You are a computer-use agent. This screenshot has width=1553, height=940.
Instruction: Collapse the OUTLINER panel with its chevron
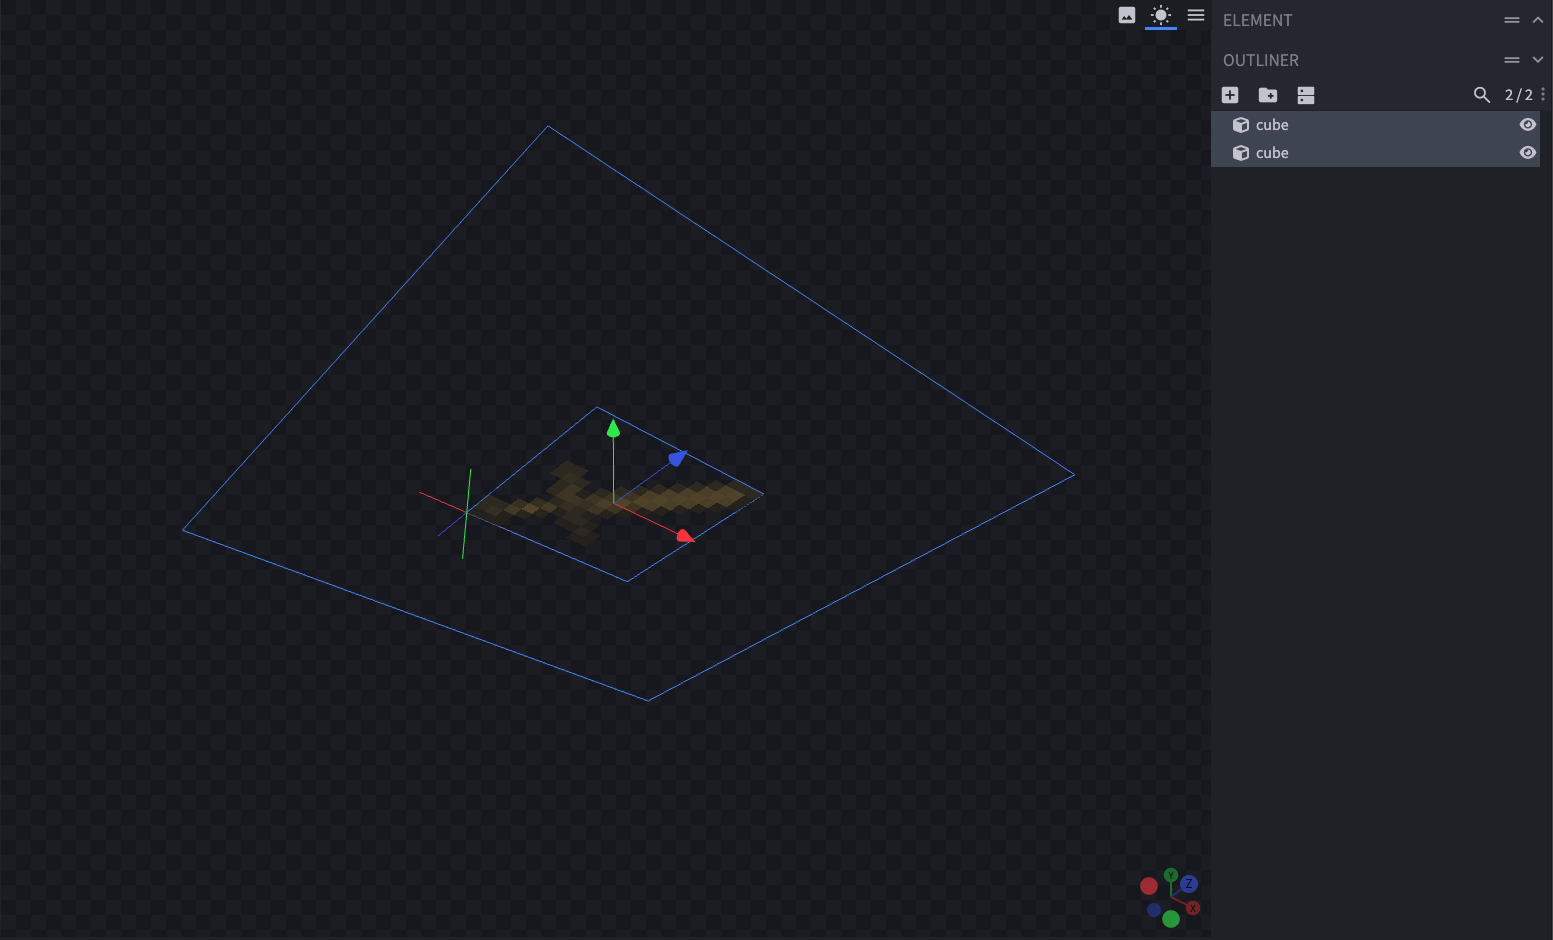(1538, 60)
